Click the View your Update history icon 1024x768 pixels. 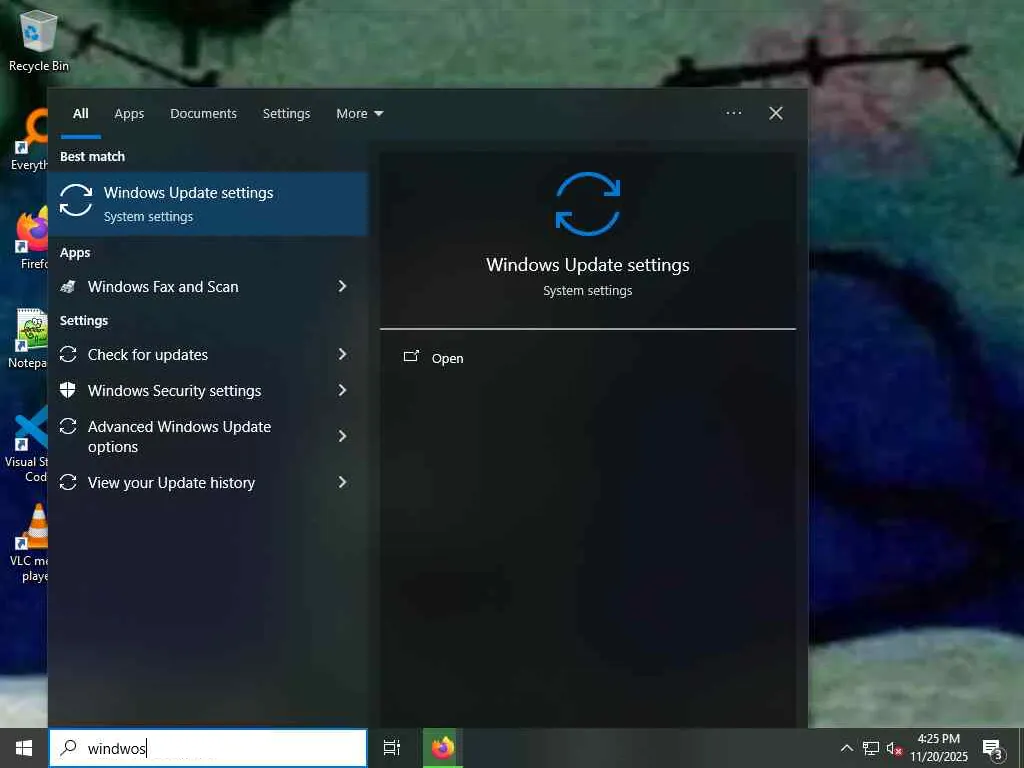point(68,483)
